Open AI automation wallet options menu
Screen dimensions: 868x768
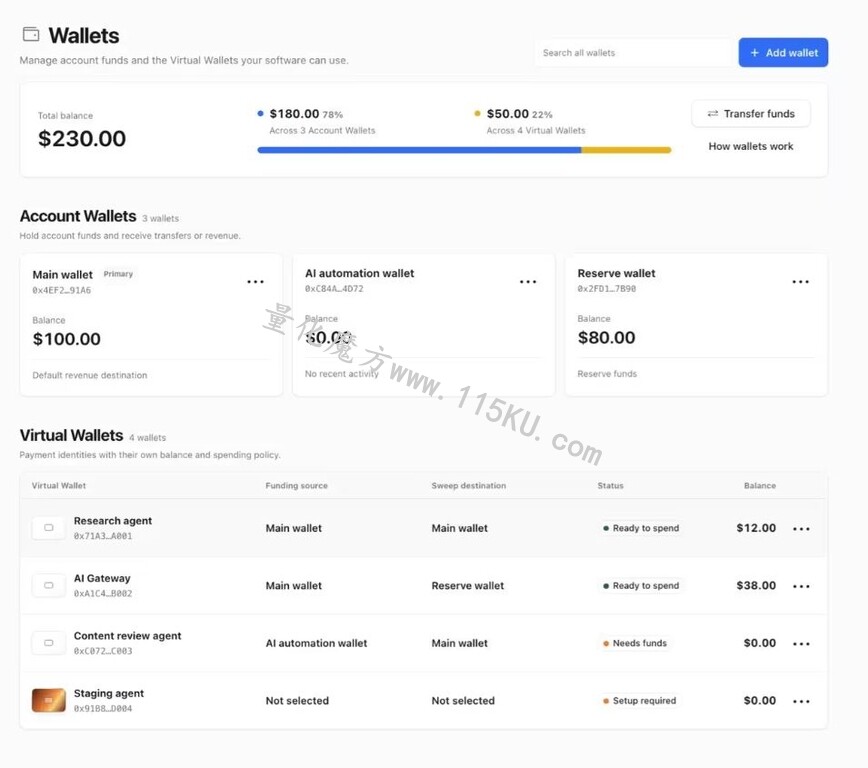[528, 282]
